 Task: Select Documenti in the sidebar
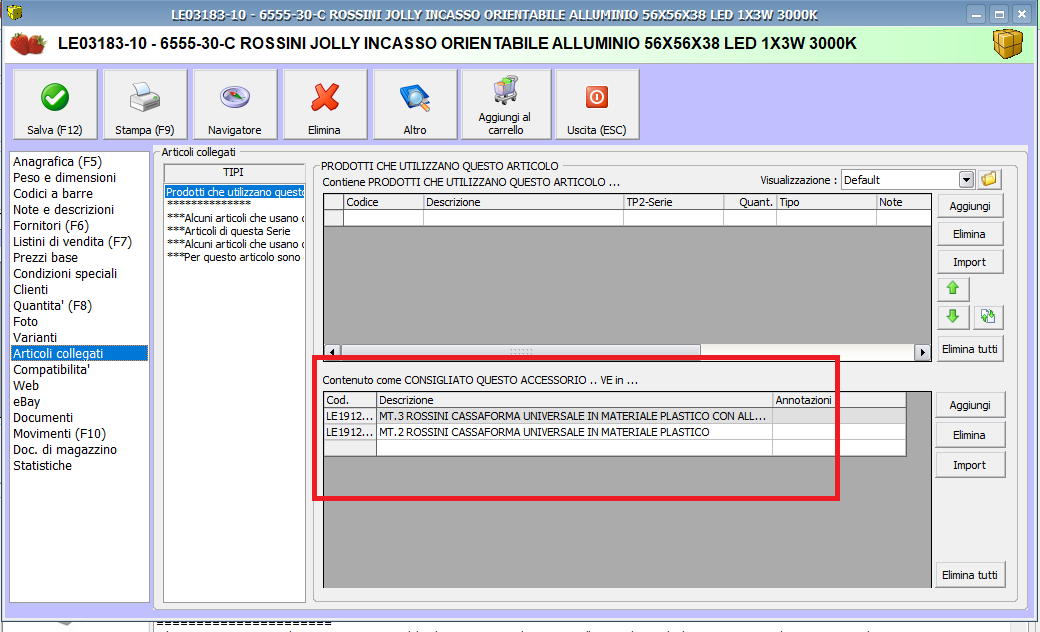click(x=43, y=417)
